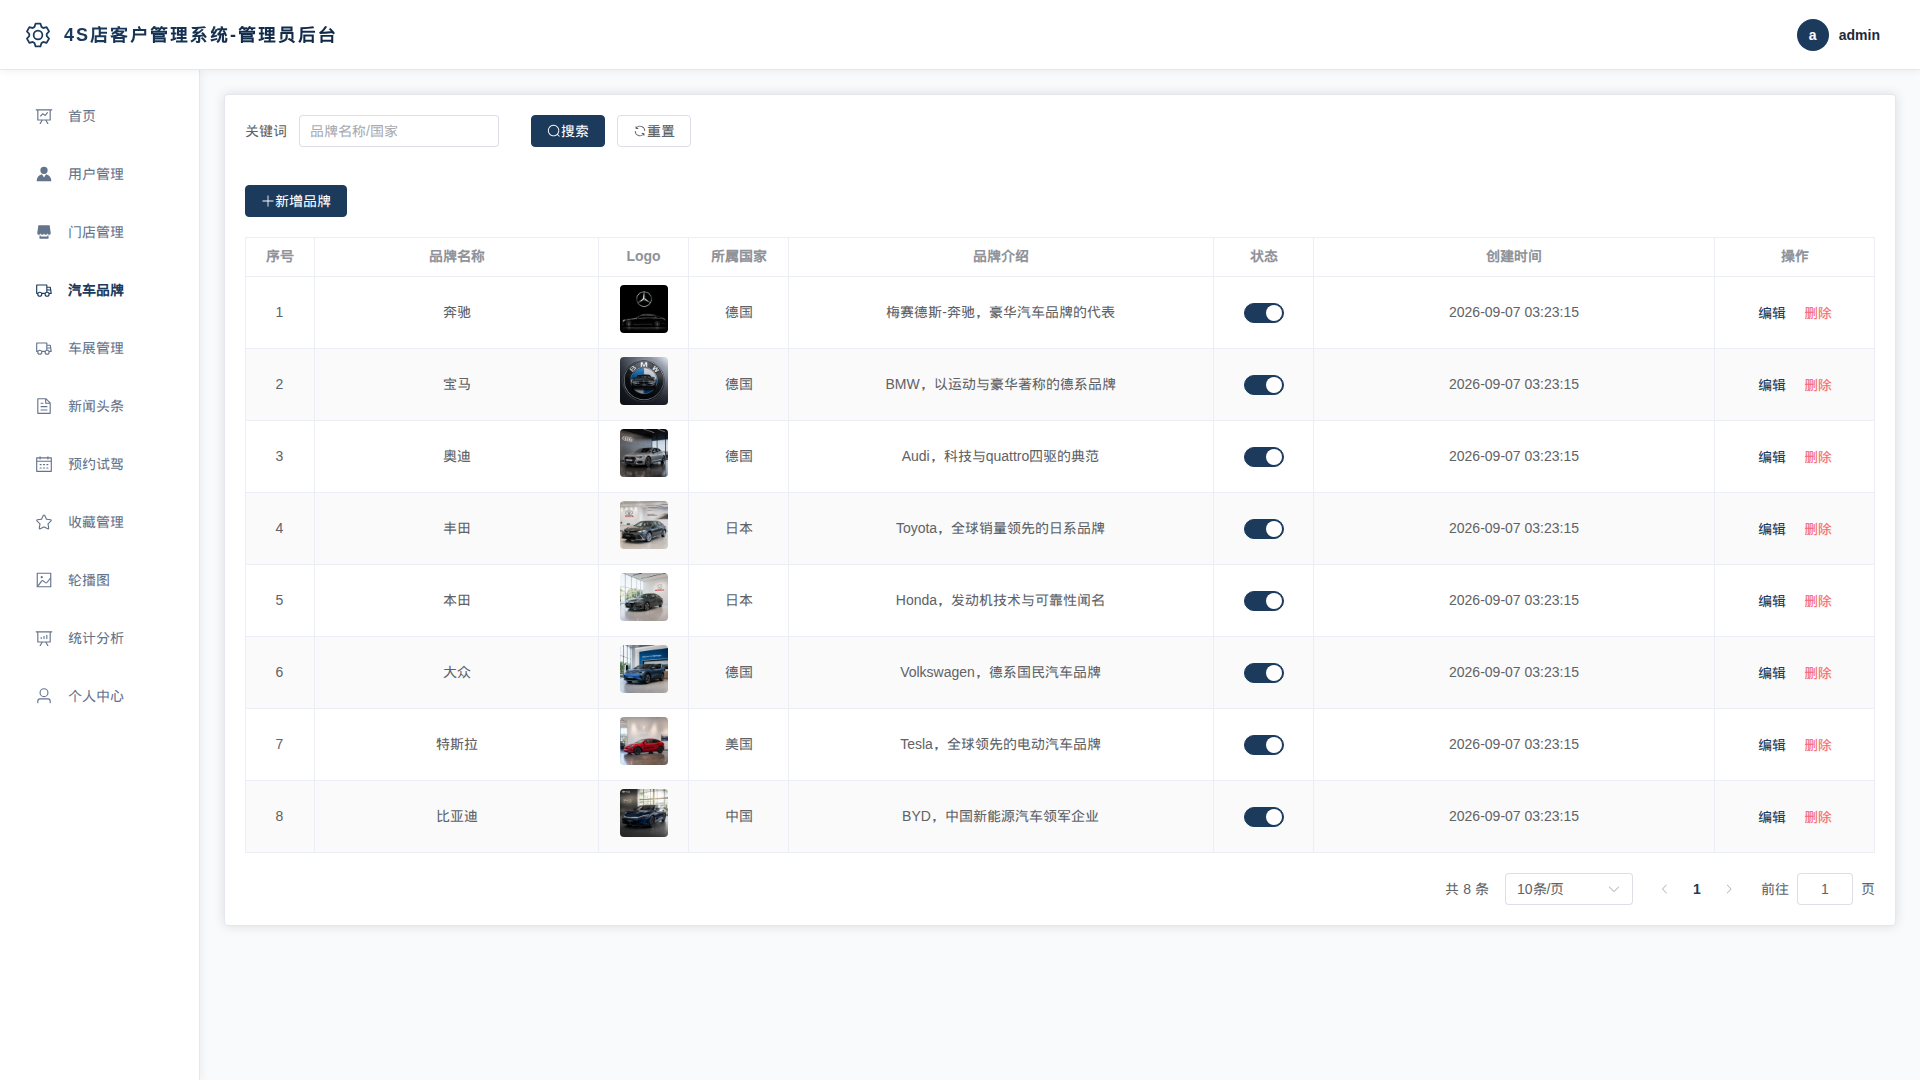The image size is (1920, 1080).
Task: Click the 重置 reset button
Action: click(x=653, y=131)
